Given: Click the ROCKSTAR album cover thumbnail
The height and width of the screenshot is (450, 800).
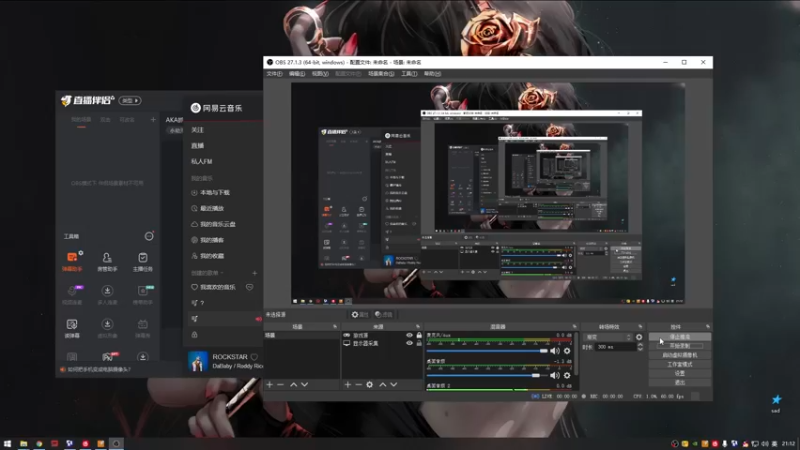Looking at the screenshot, I should click(x=198, y=361).
